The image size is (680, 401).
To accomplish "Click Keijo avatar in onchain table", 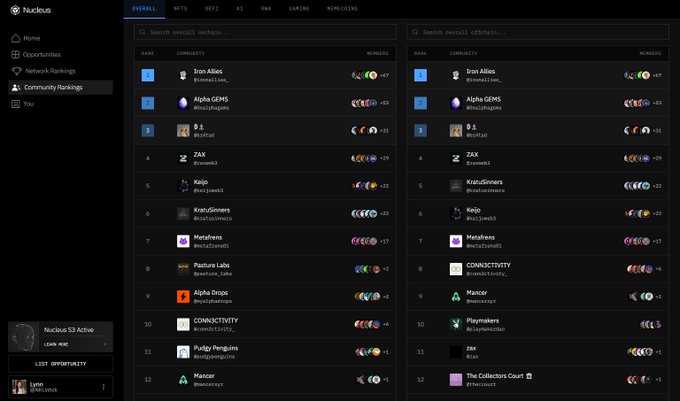I will 183,186.
